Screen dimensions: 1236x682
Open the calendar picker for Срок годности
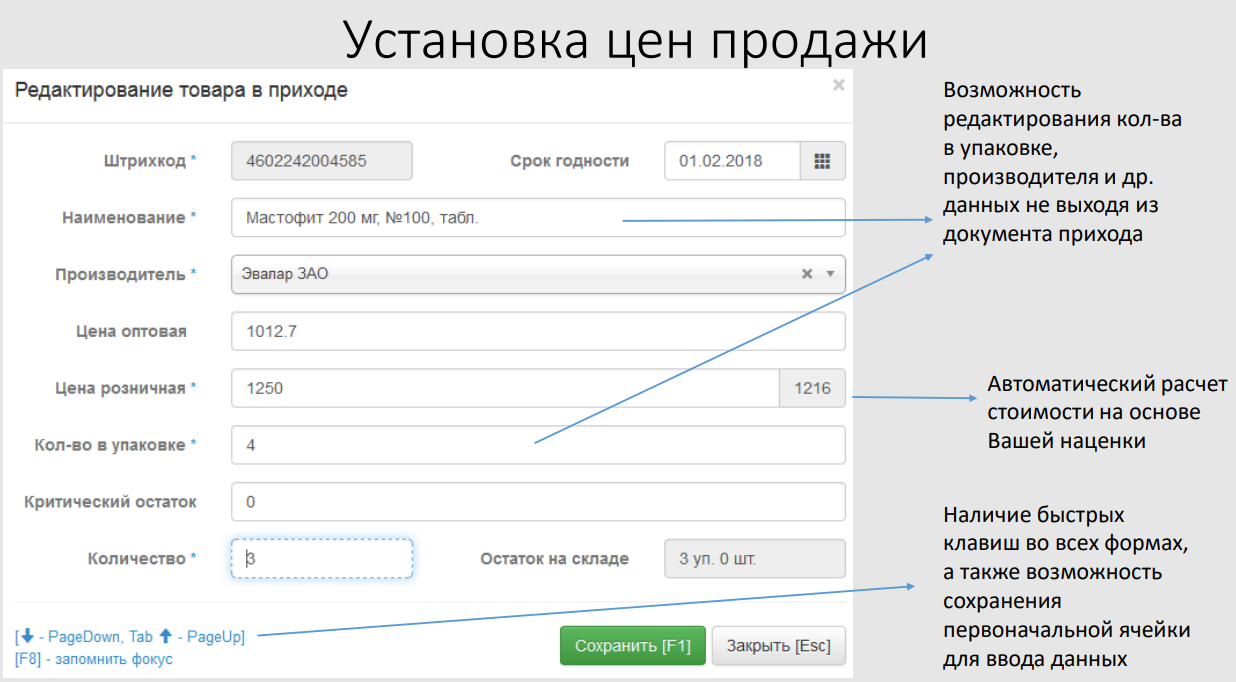(822, 161)
